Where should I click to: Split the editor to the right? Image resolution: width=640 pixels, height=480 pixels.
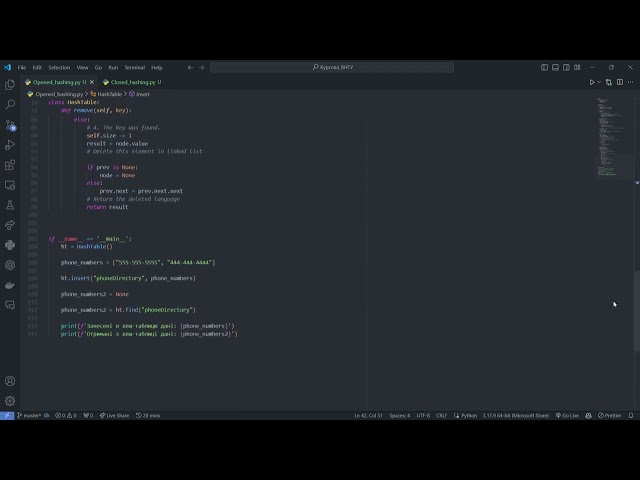(x=620, y=82)
